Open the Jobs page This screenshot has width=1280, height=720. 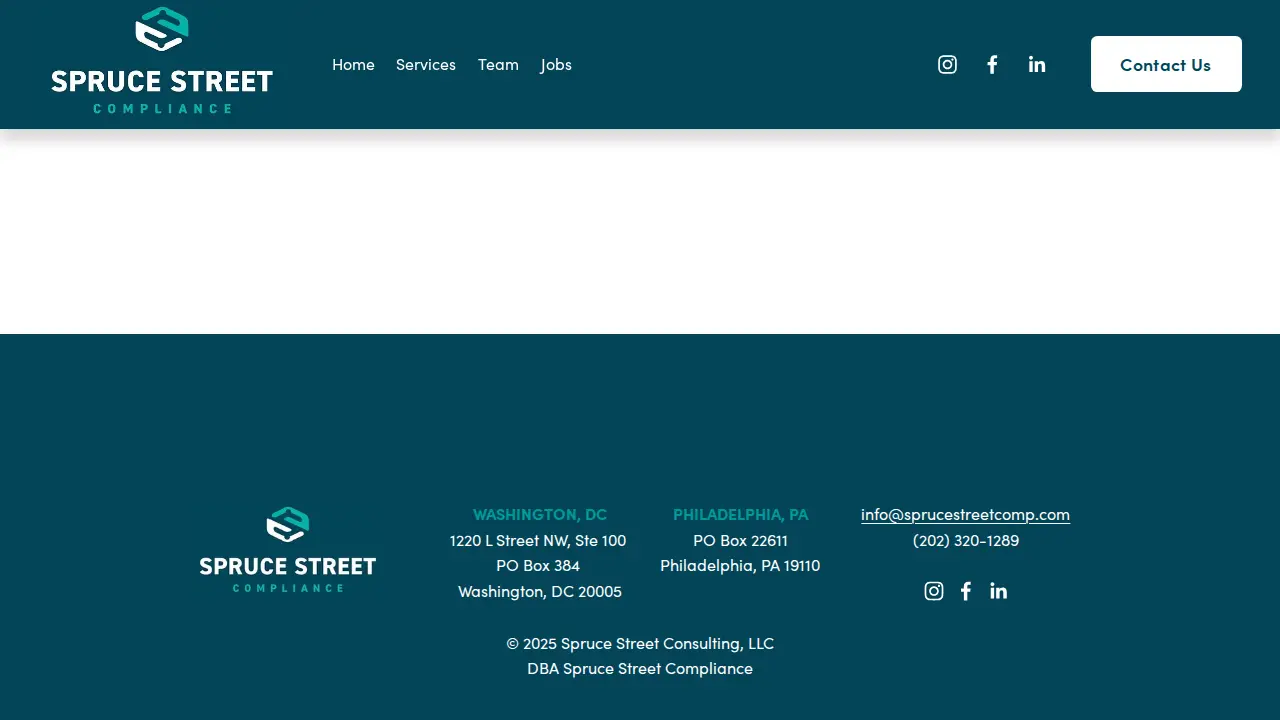(x=556, y=65)
